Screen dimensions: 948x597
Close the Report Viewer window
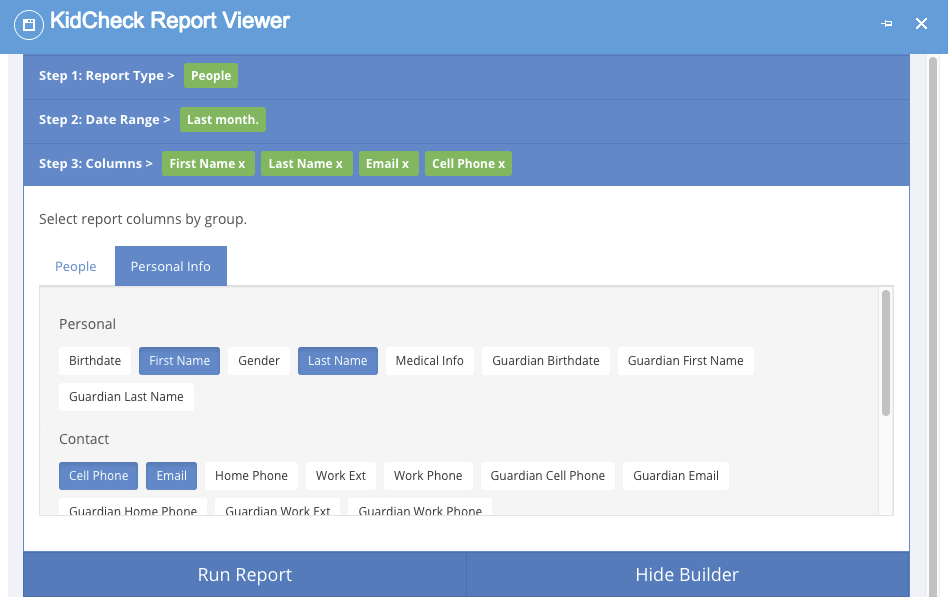(921, 24)
